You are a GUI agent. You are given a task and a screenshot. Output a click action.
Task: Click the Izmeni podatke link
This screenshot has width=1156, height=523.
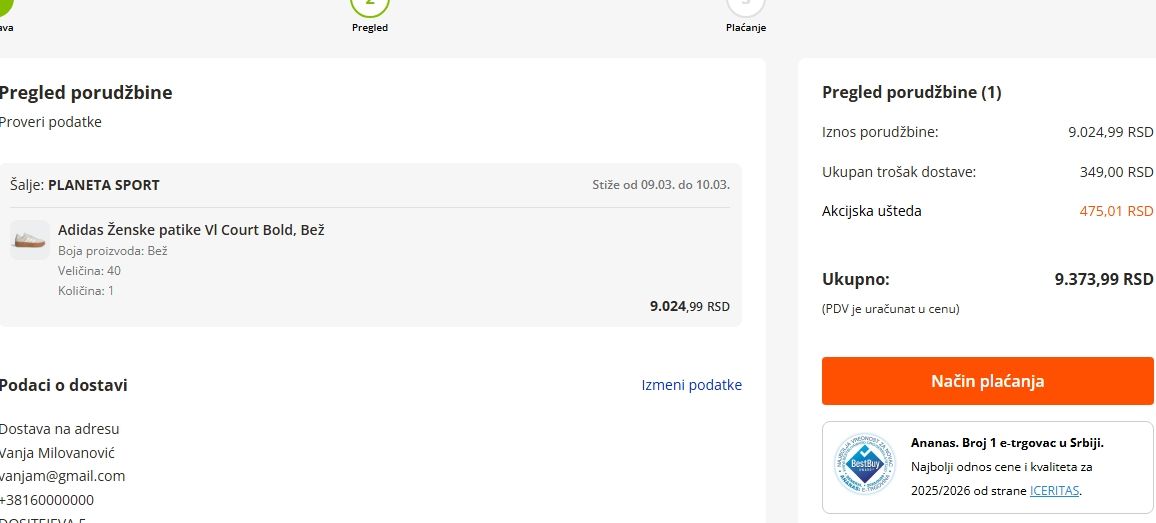pyautogui.click(x=691, y=385)
